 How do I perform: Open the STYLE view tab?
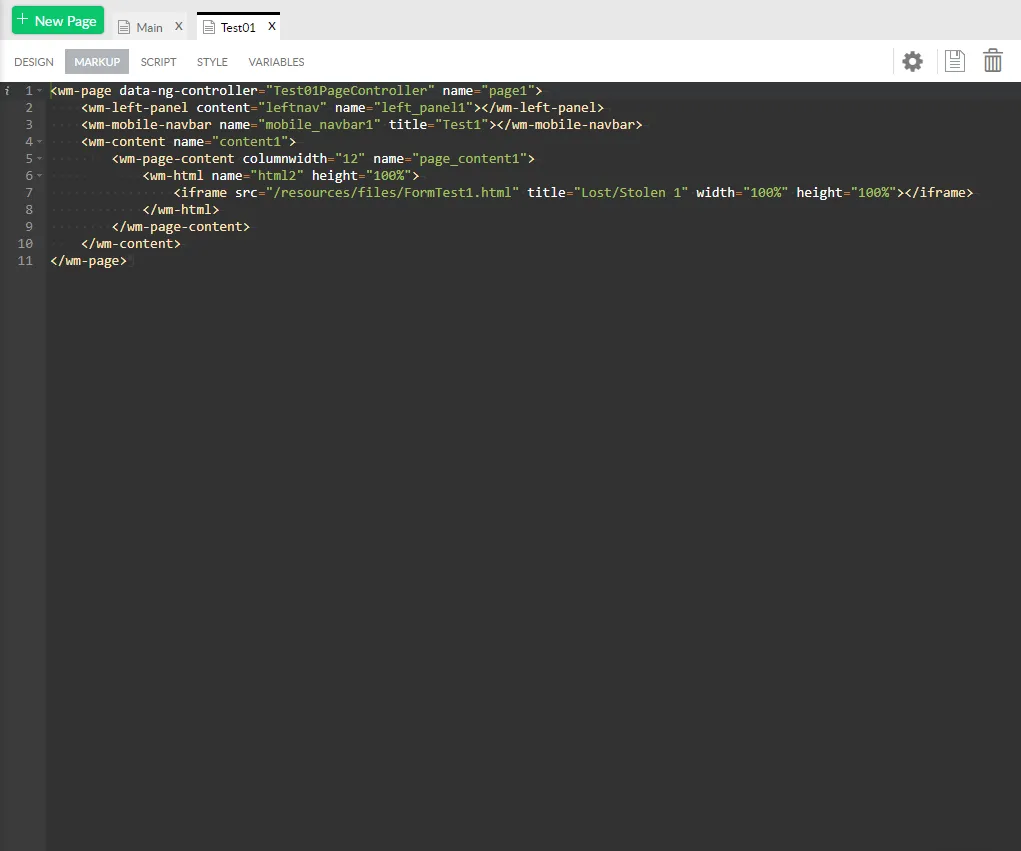pos(212,62)
